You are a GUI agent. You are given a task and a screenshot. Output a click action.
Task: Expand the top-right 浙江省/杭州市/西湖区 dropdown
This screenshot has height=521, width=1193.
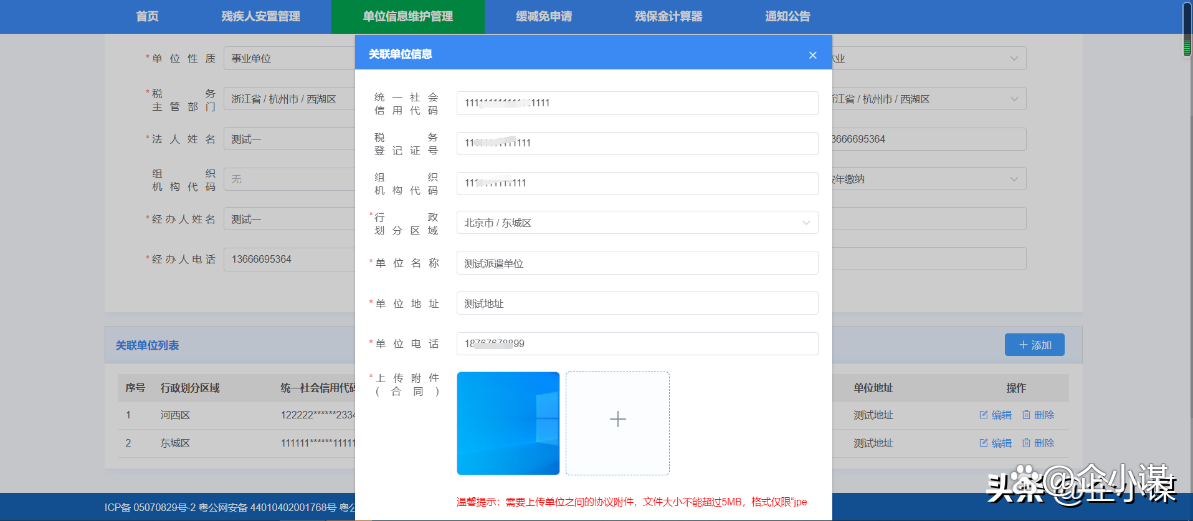pos(925,99)
